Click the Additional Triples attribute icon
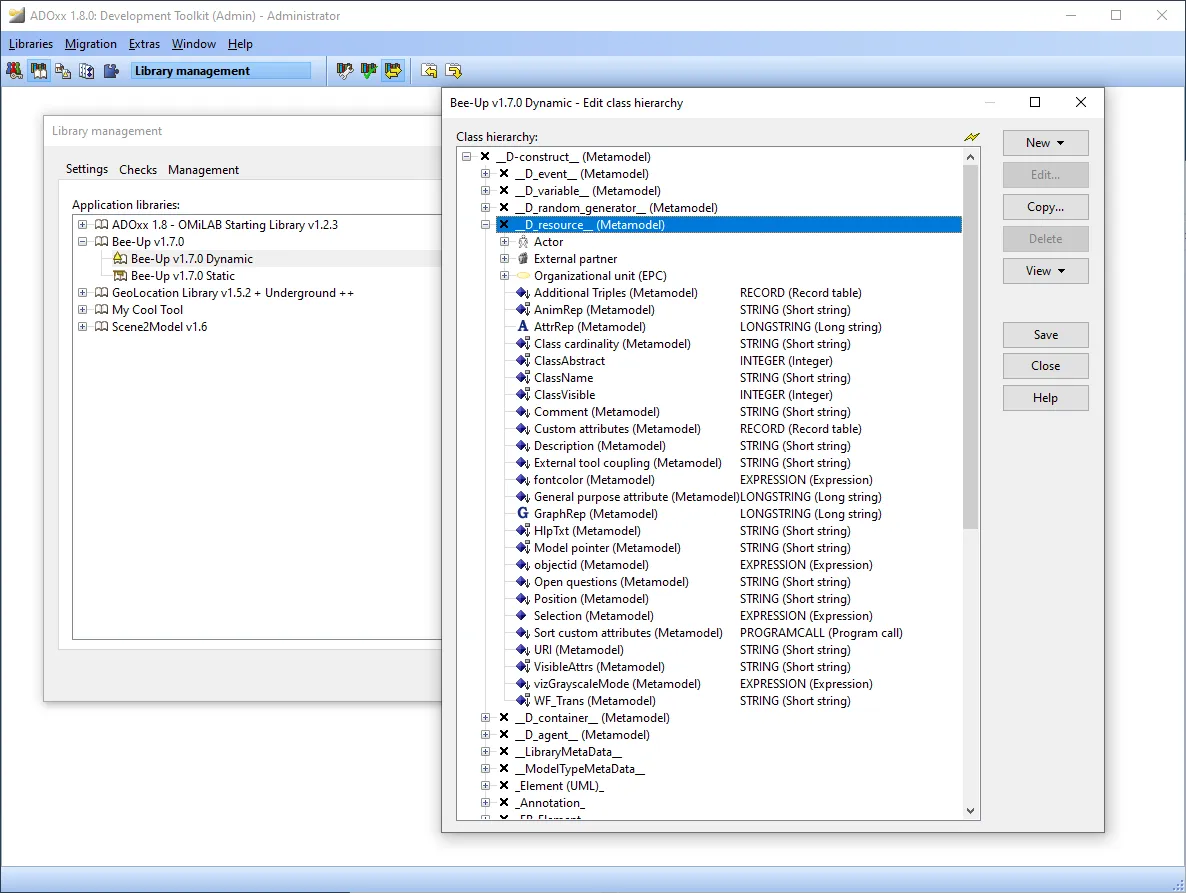This screenshot has height=893, width=1186. [x=523, y=293]
